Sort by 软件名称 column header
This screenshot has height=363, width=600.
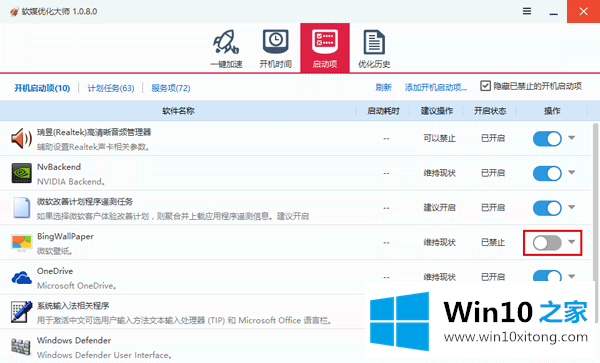(178, 111)
